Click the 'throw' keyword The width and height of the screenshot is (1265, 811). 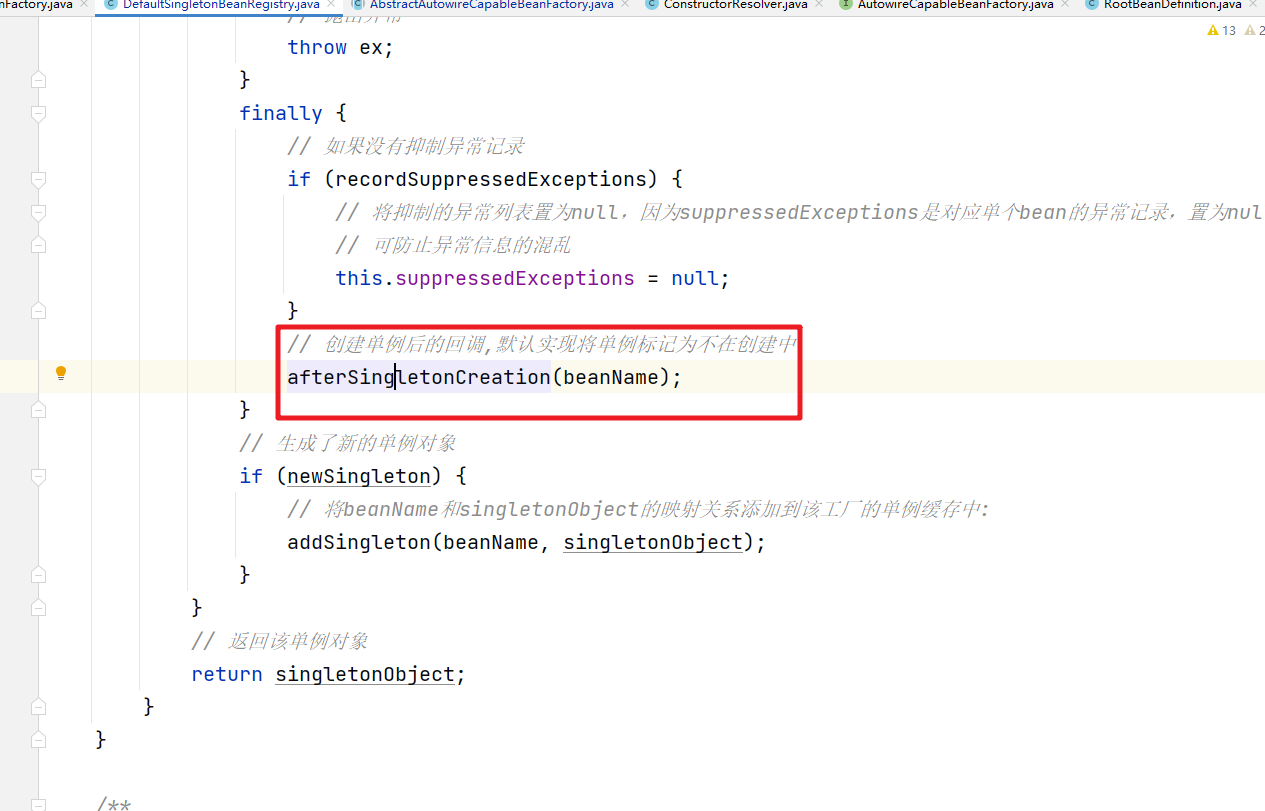[317, 47]
